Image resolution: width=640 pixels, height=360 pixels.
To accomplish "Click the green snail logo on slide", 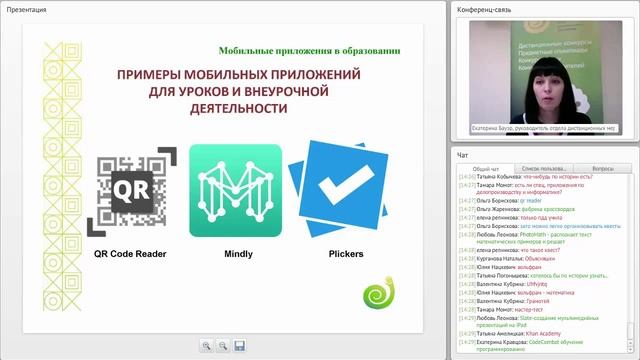I will click(x=379, y=293).
